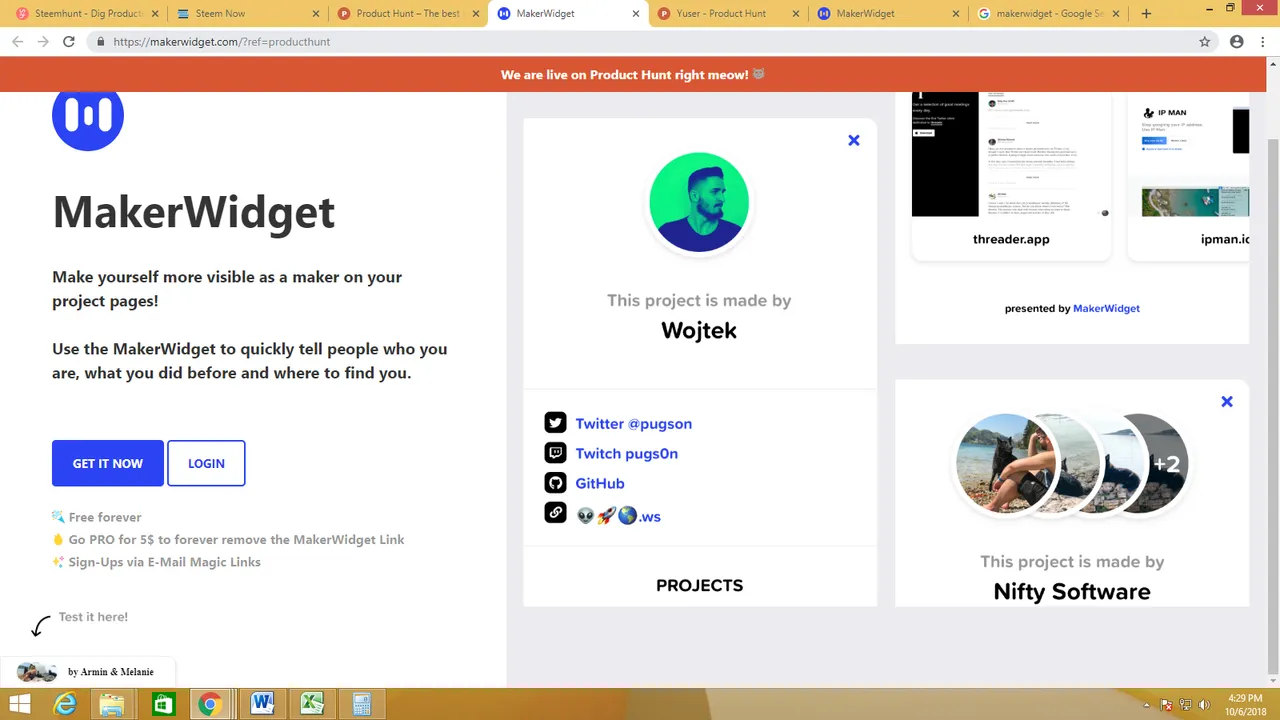The image size is (1280, 720).
Task: Show hidden system tray icons
Action: [1148, 704]
